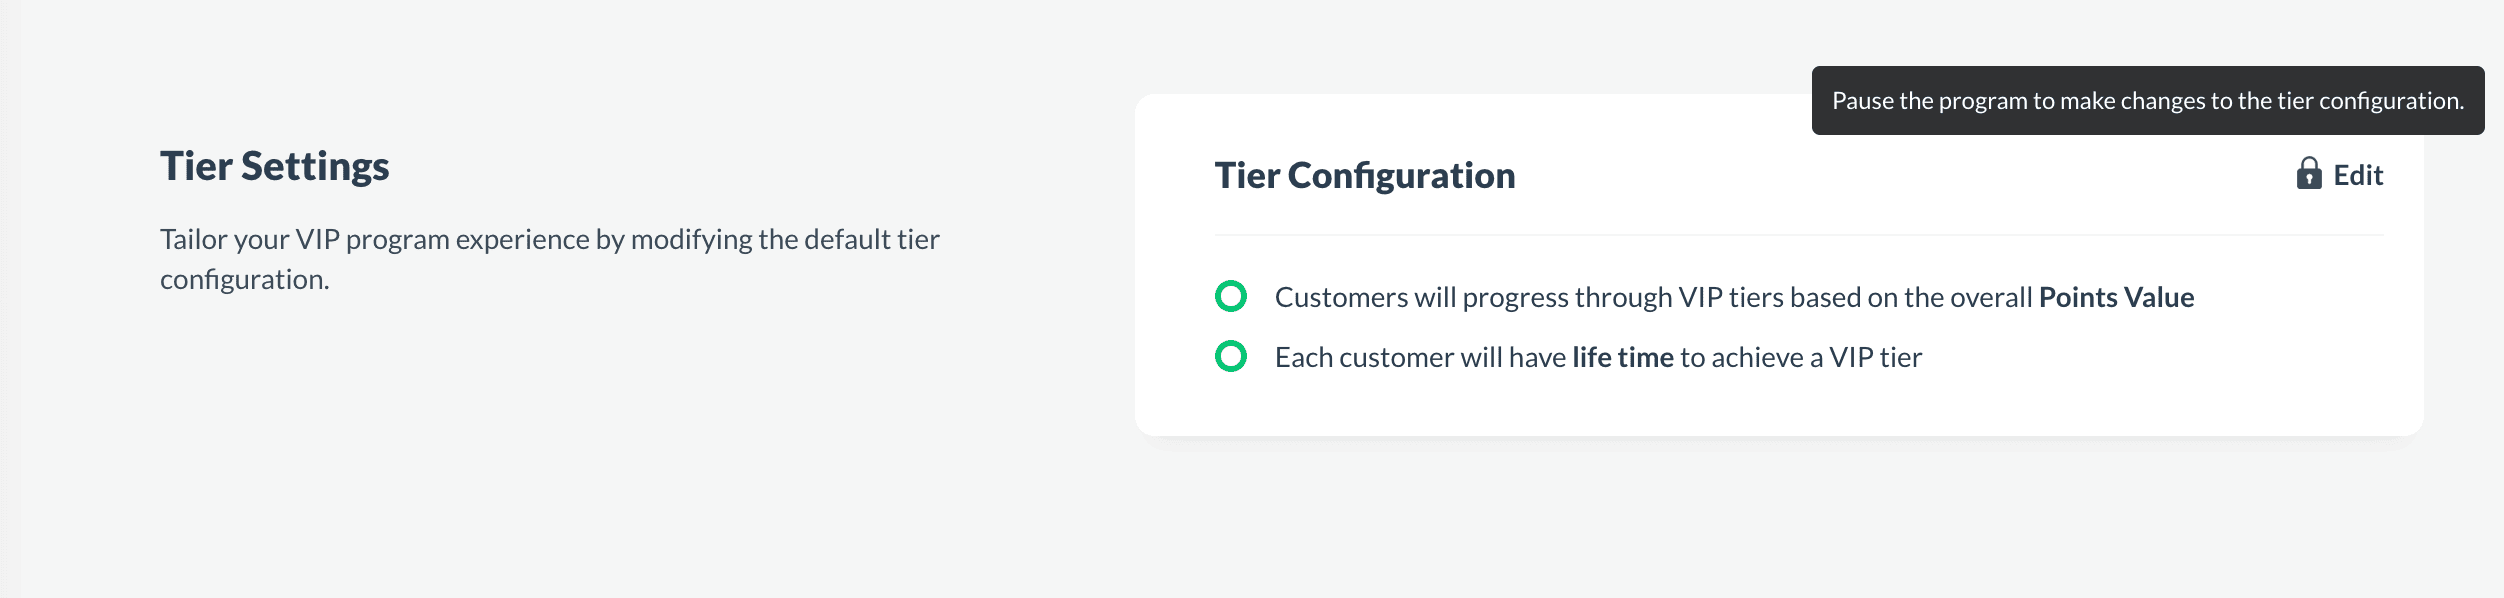Click the narrow left sidebar strip

pos(9,299)
